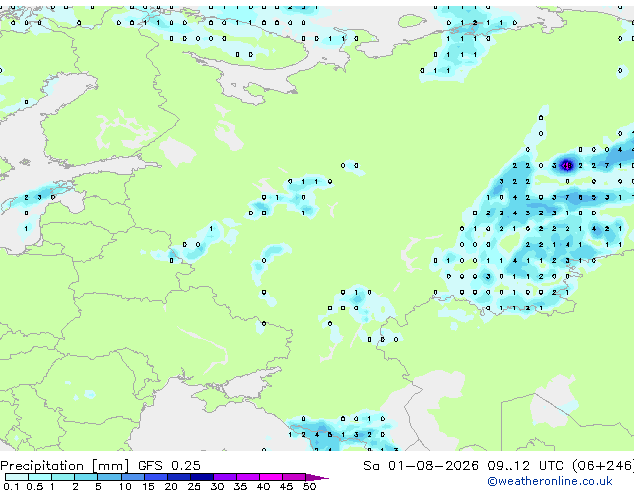This screenshot has height=490, width=634.
Task: Click the 1–2 mm legend color box
Action: (x=63, y=477)
